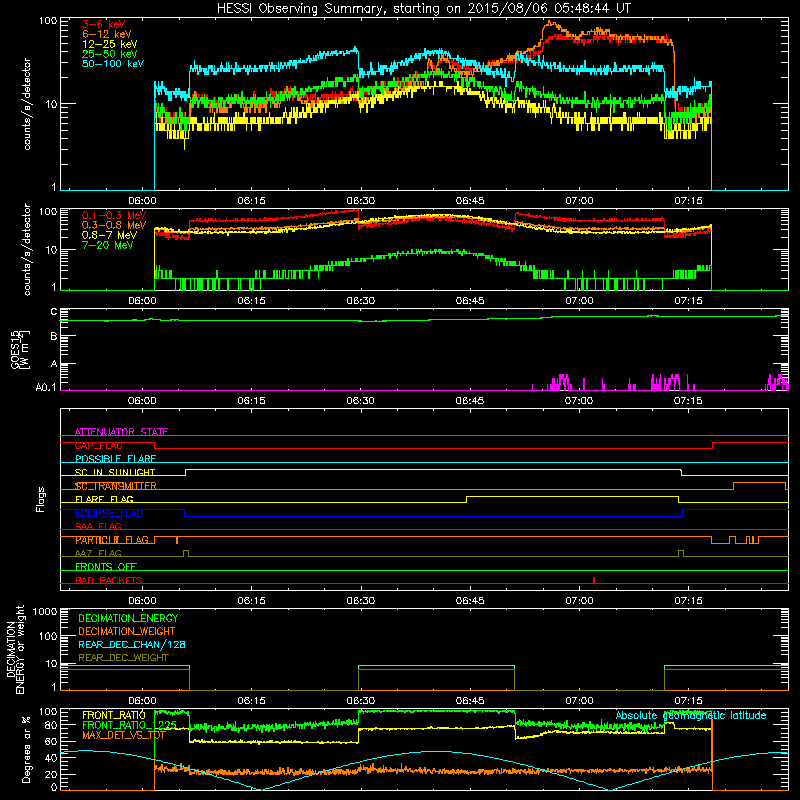Click the FRONT_RATIO_1225 legend entry
Screen dimensions: 800x800
(x=130, y=726)
